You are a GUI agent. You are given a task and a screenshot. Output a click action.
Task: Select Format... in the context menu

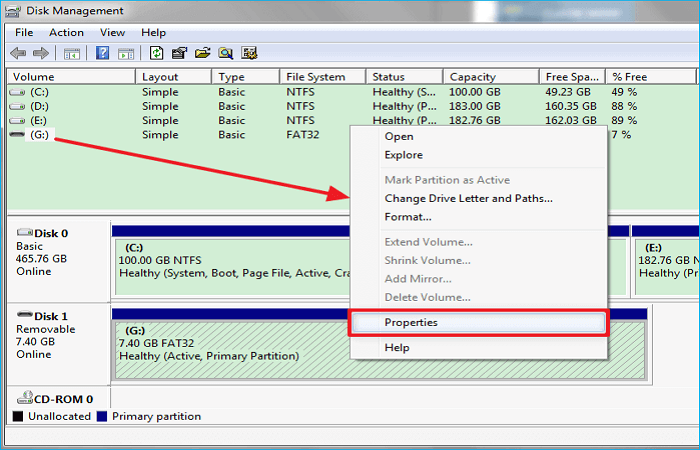(408, 217)
